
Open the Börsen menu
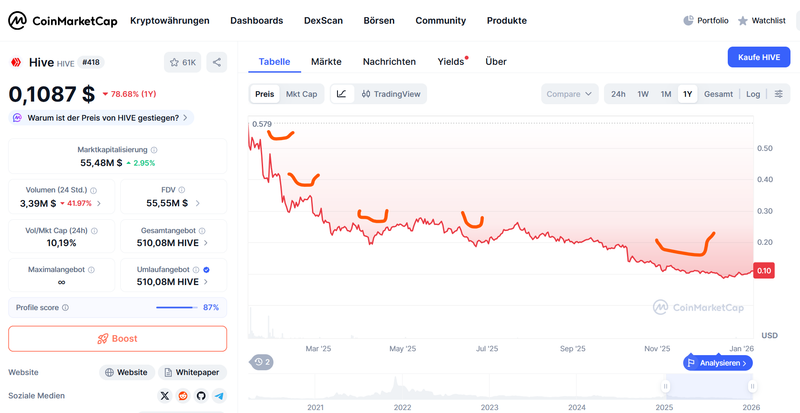point(379,21)
